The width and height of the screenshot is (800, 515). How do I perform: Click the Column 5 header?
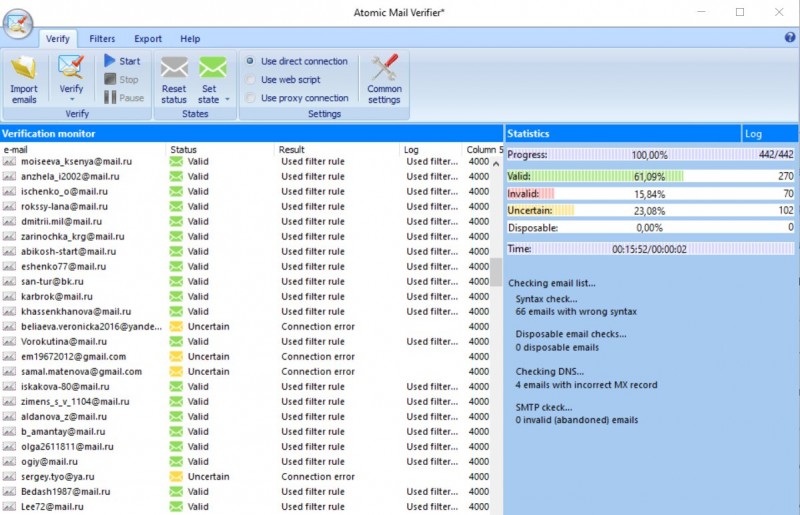click(x=483, y=150)
